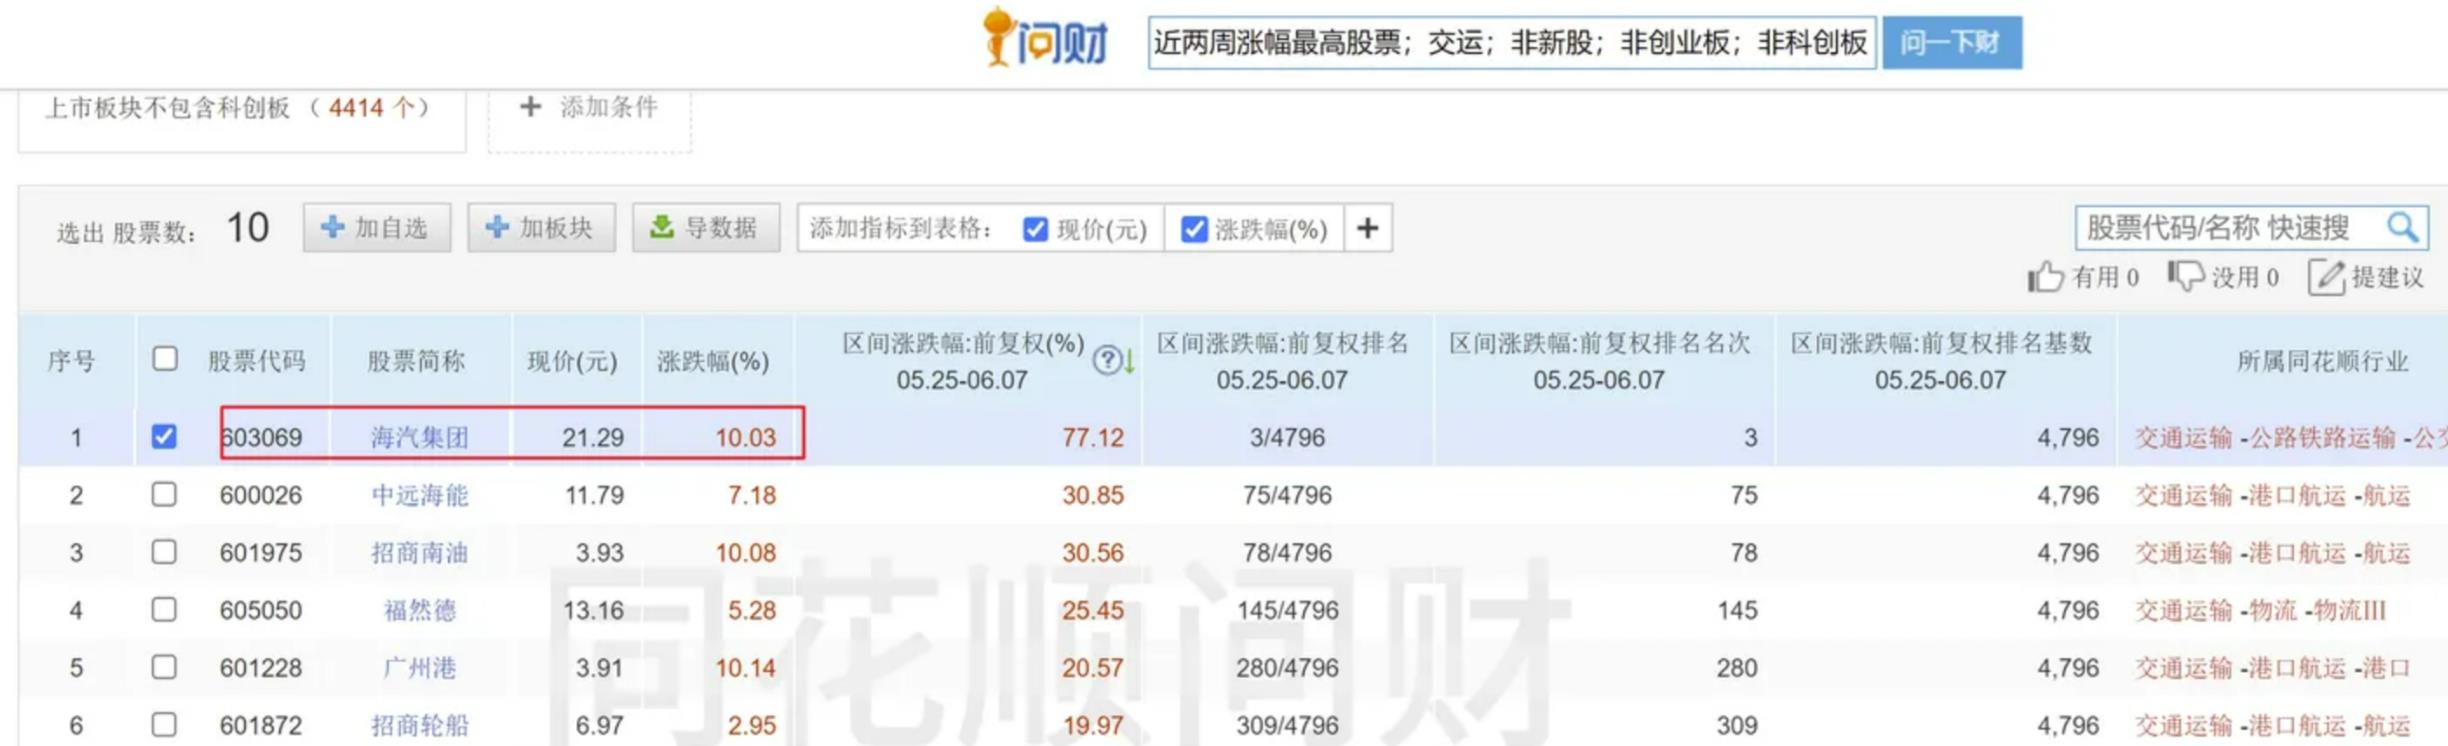Check the 601975 招商南油 row checkbox
This screenshot has height=746, width=2448.
[164, 551]
